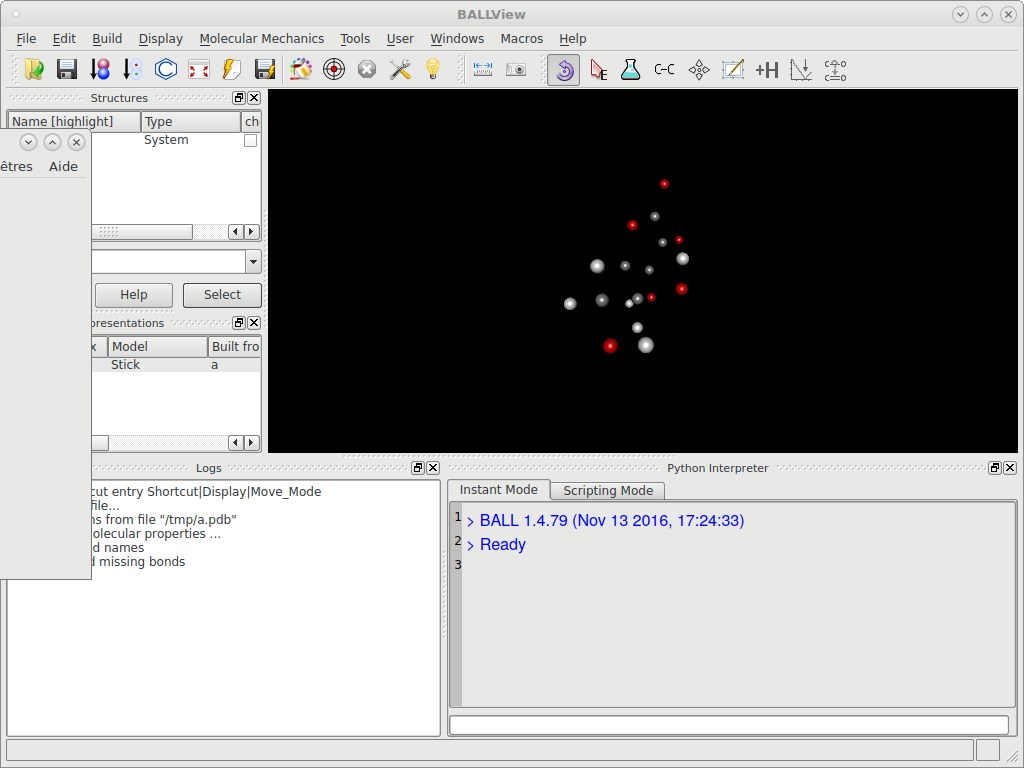Click the Structures list left scroll arrow
This screenshot has height=768, width=1024.
(x=236, y=232)
